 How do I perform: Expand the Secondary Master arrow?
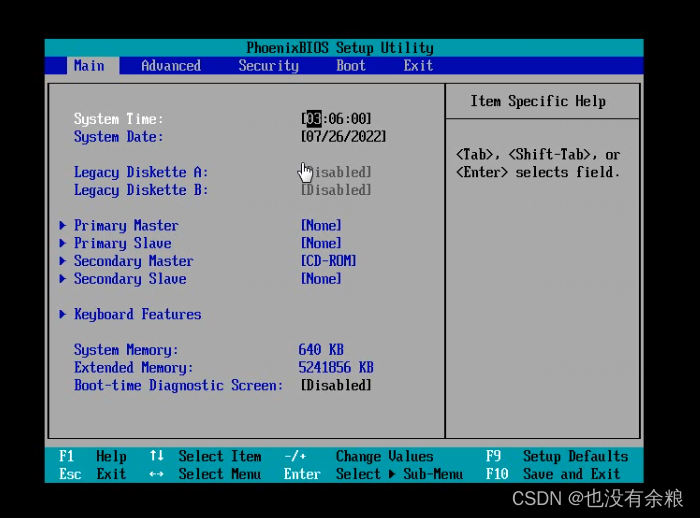click(63, 261)
